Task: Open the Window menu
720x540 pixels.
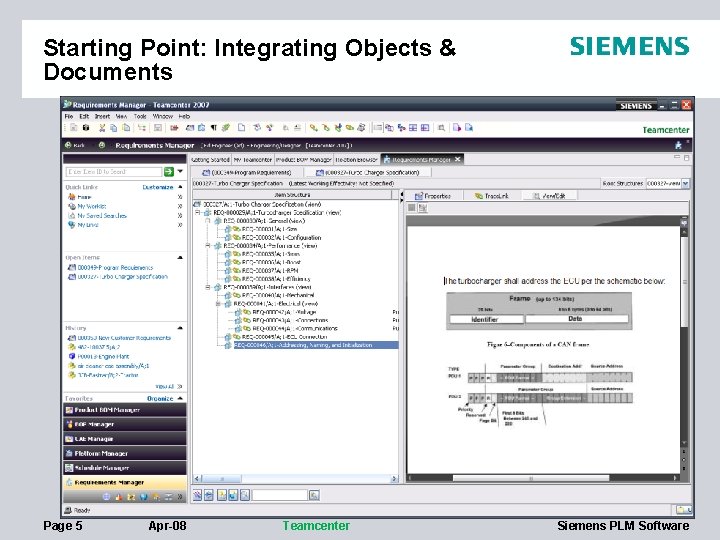Action: [x=162, y=116]
